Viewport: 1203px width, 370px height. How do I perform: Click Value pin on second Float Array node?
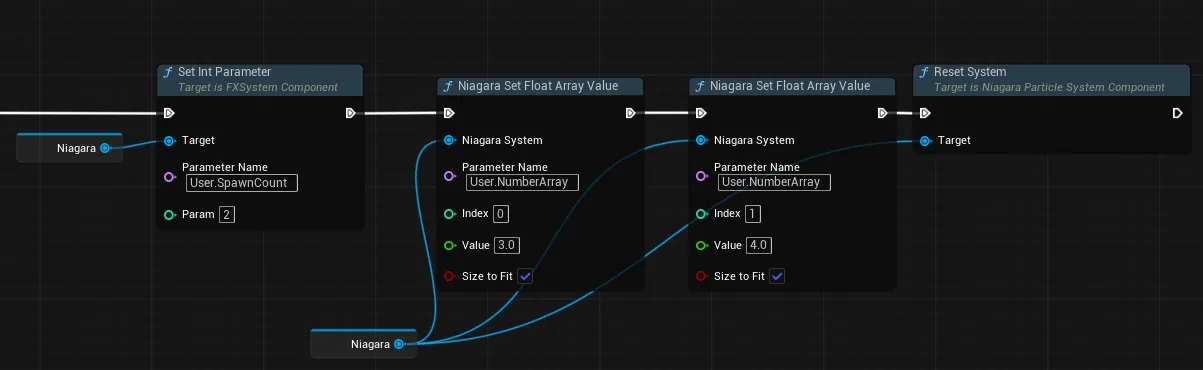click(701, 245)
